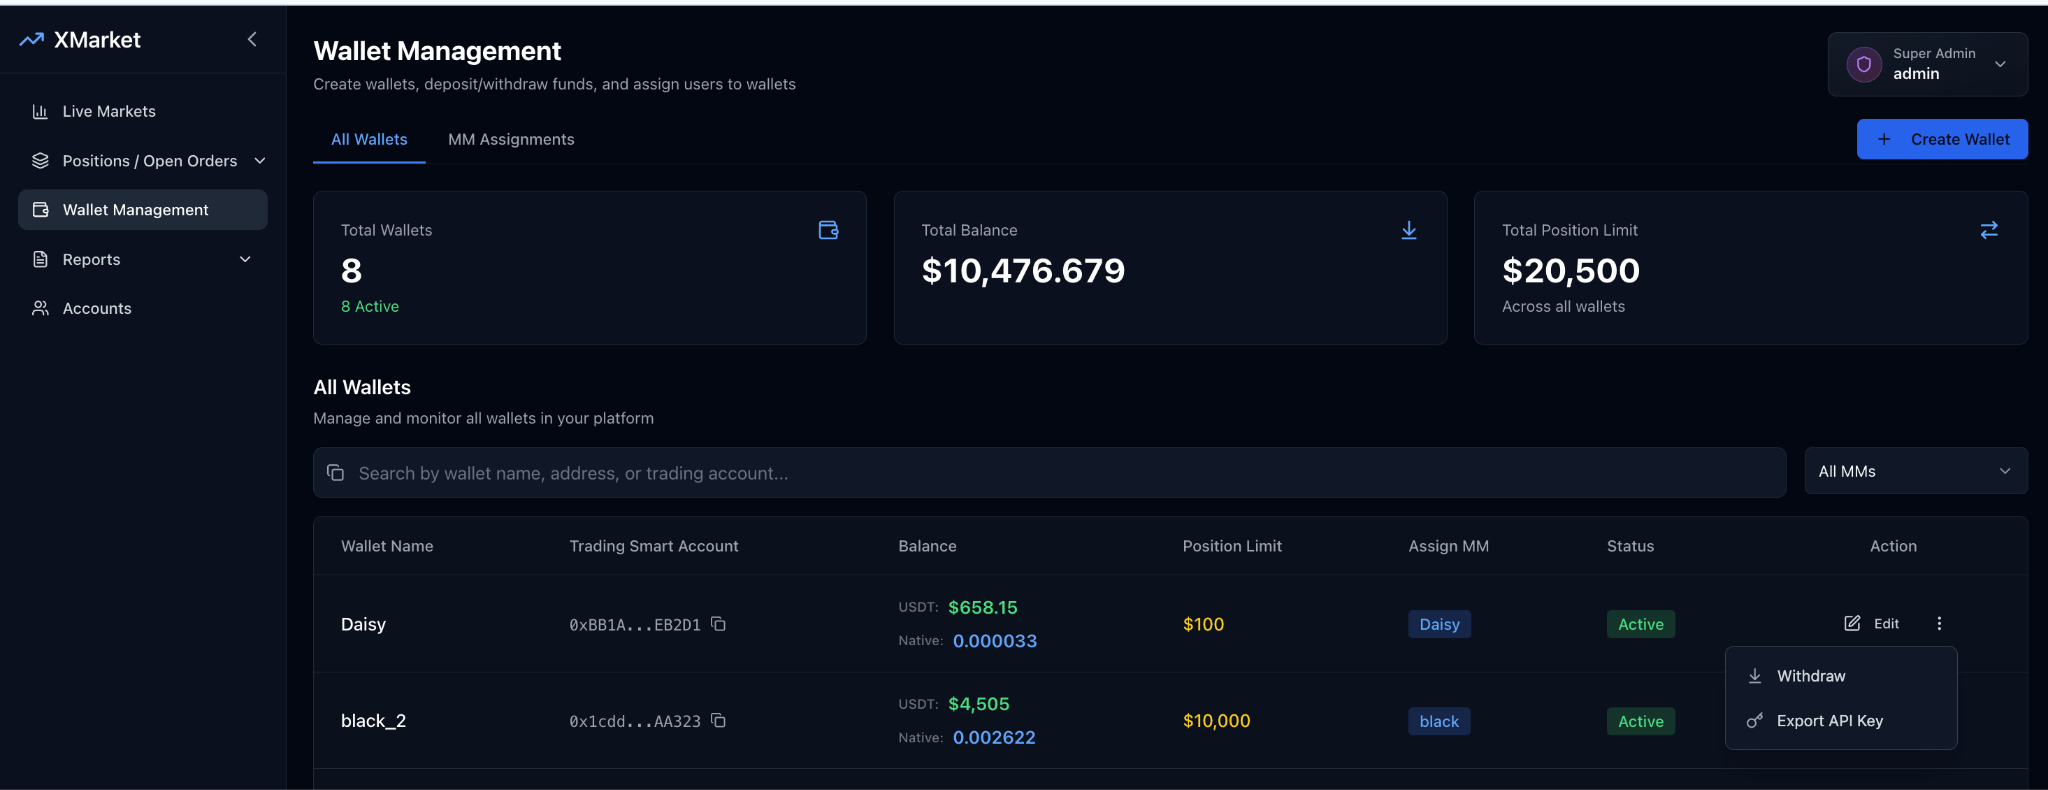Click the Total Position Limit swap icon
2048x790 pixels.
pos(1988,230)
